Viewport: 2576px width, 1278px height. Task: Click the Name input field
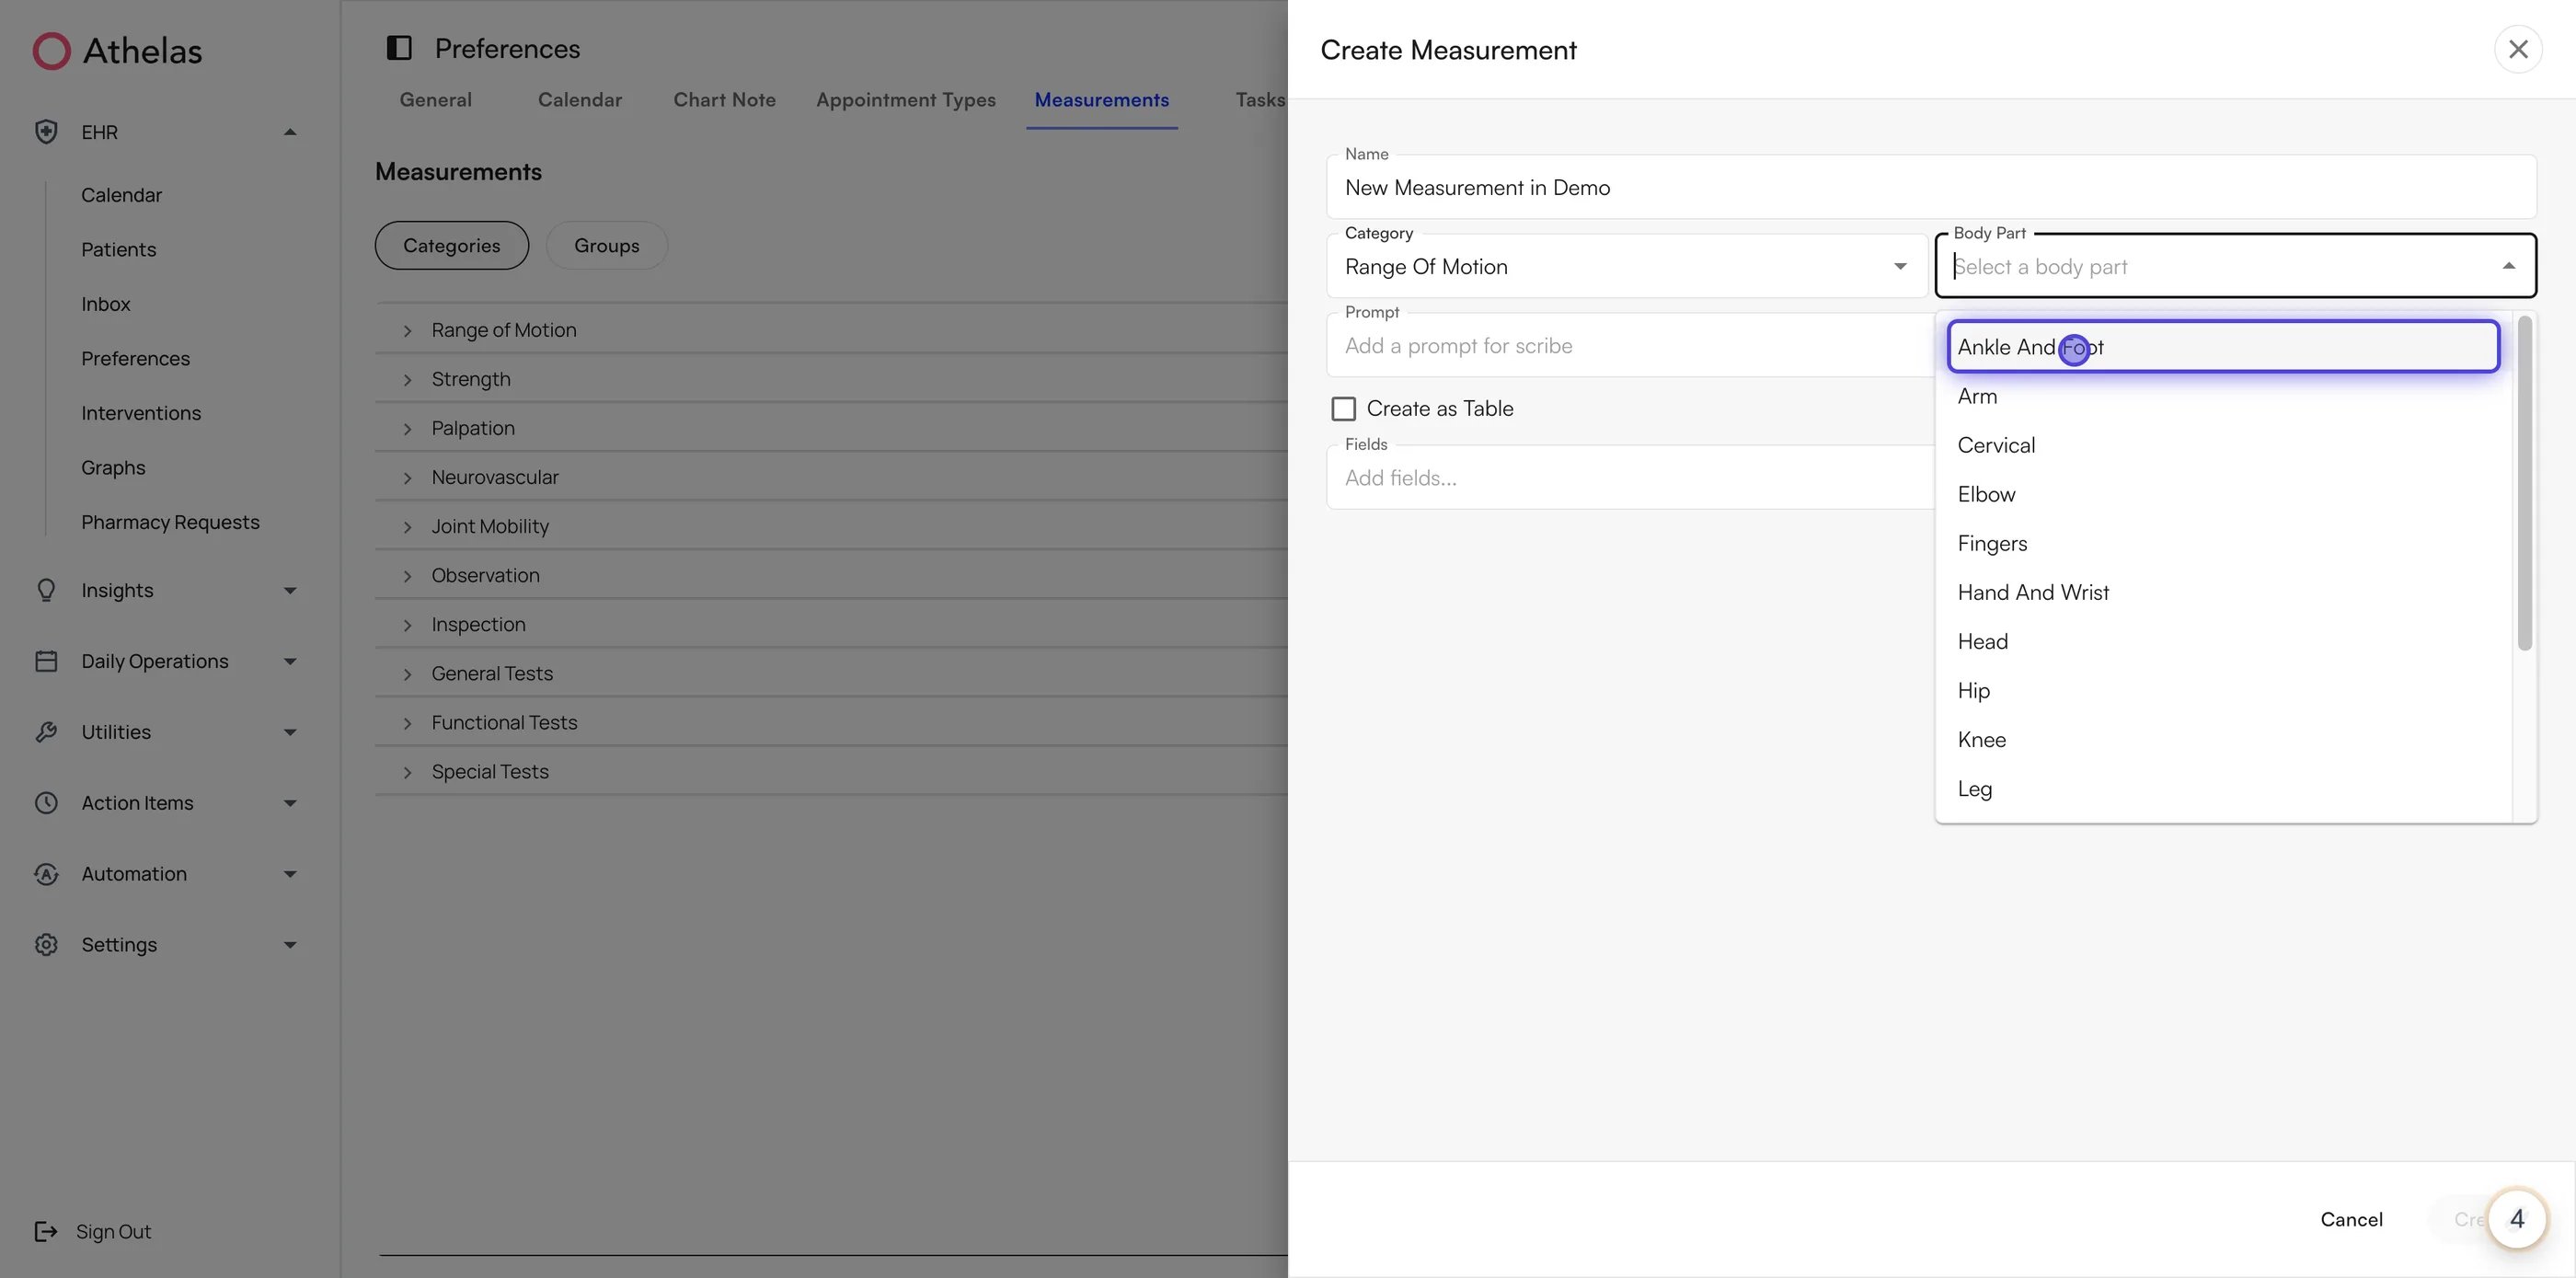[x=1931, y=187]
